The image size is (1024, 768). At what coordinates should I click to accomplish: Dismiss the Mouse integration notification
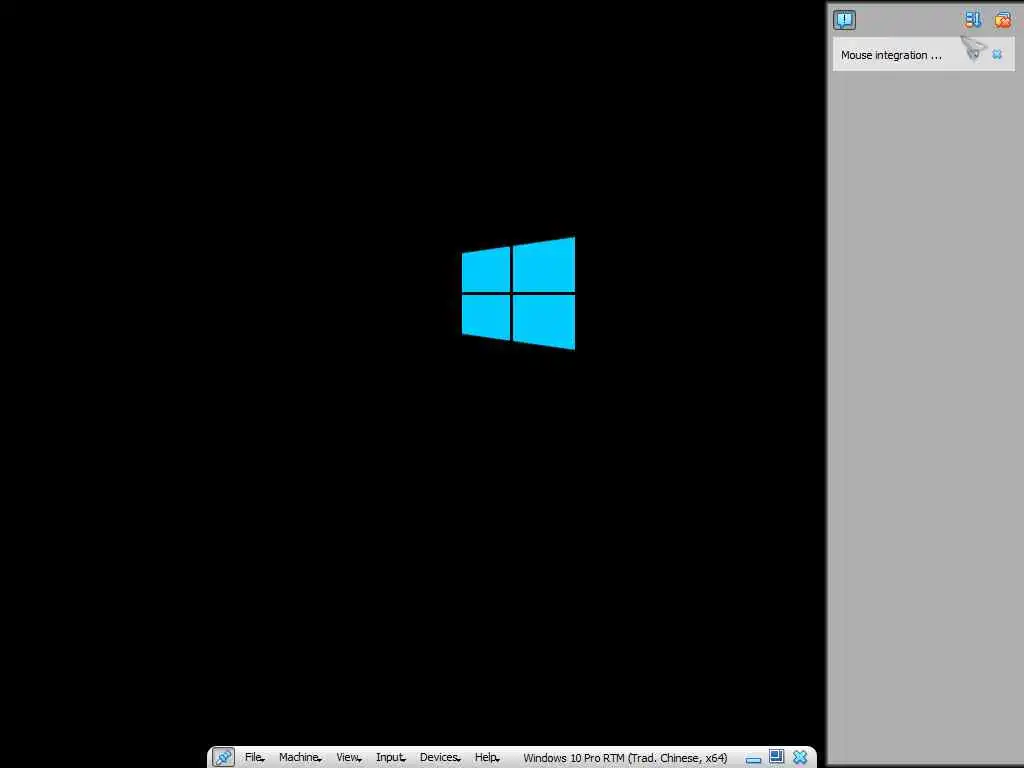coord(997,55)
